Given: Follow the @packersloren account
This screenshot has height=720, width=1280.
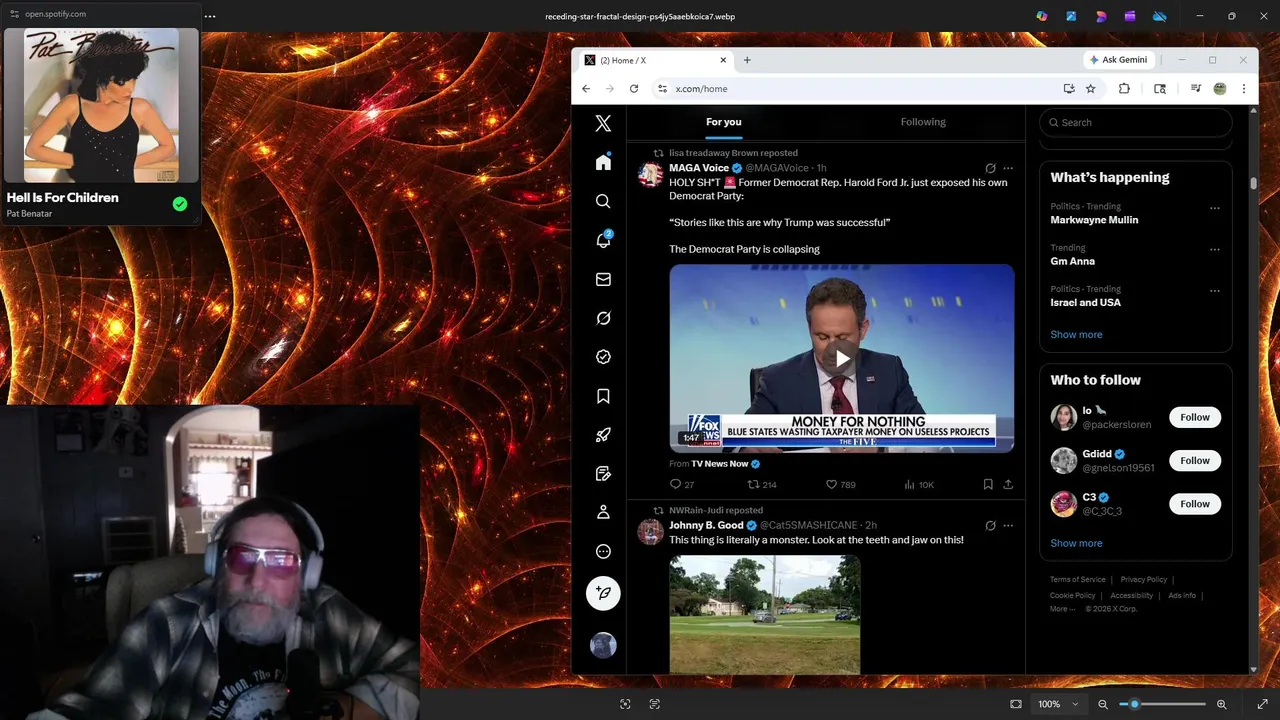Looking at the screenshot, I should coord(1195,417).
